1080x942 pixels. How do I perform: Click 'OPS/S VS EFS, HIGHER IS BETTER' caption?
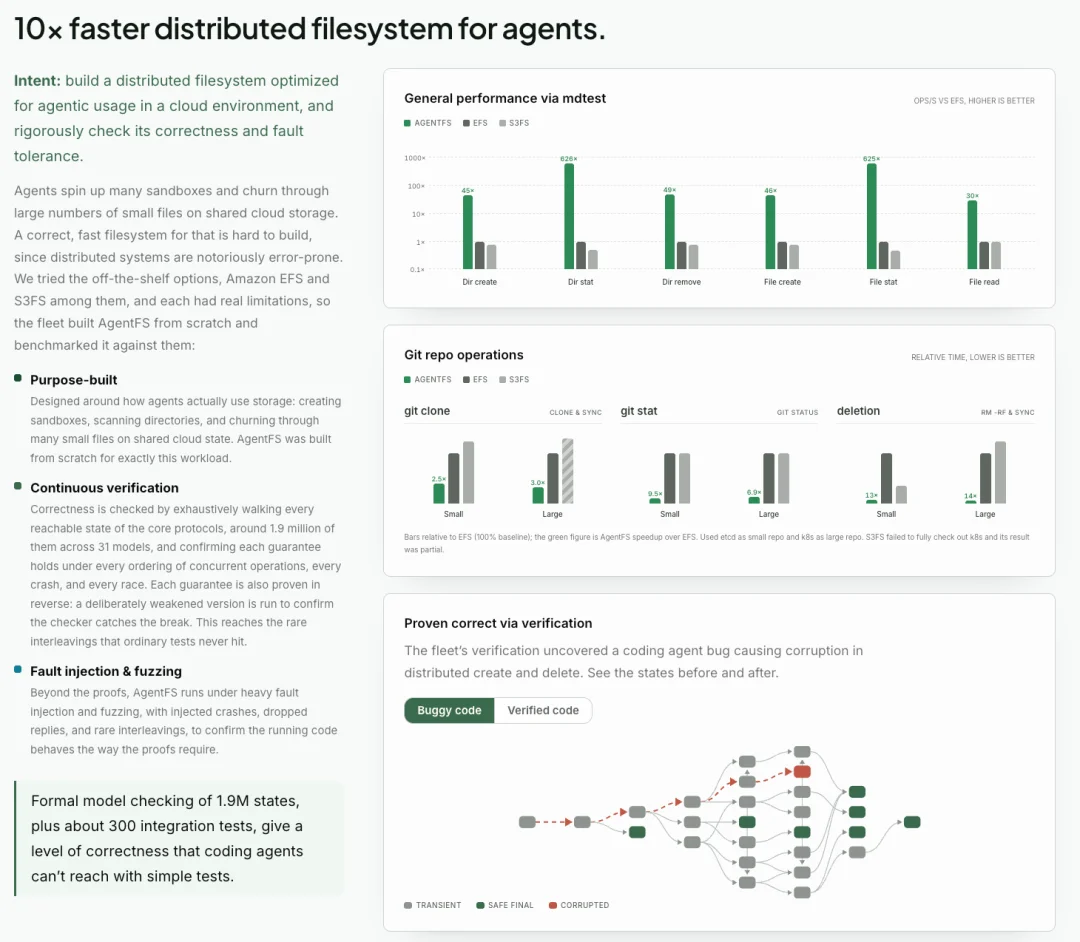pyautogui.click(x=974, y=101)
